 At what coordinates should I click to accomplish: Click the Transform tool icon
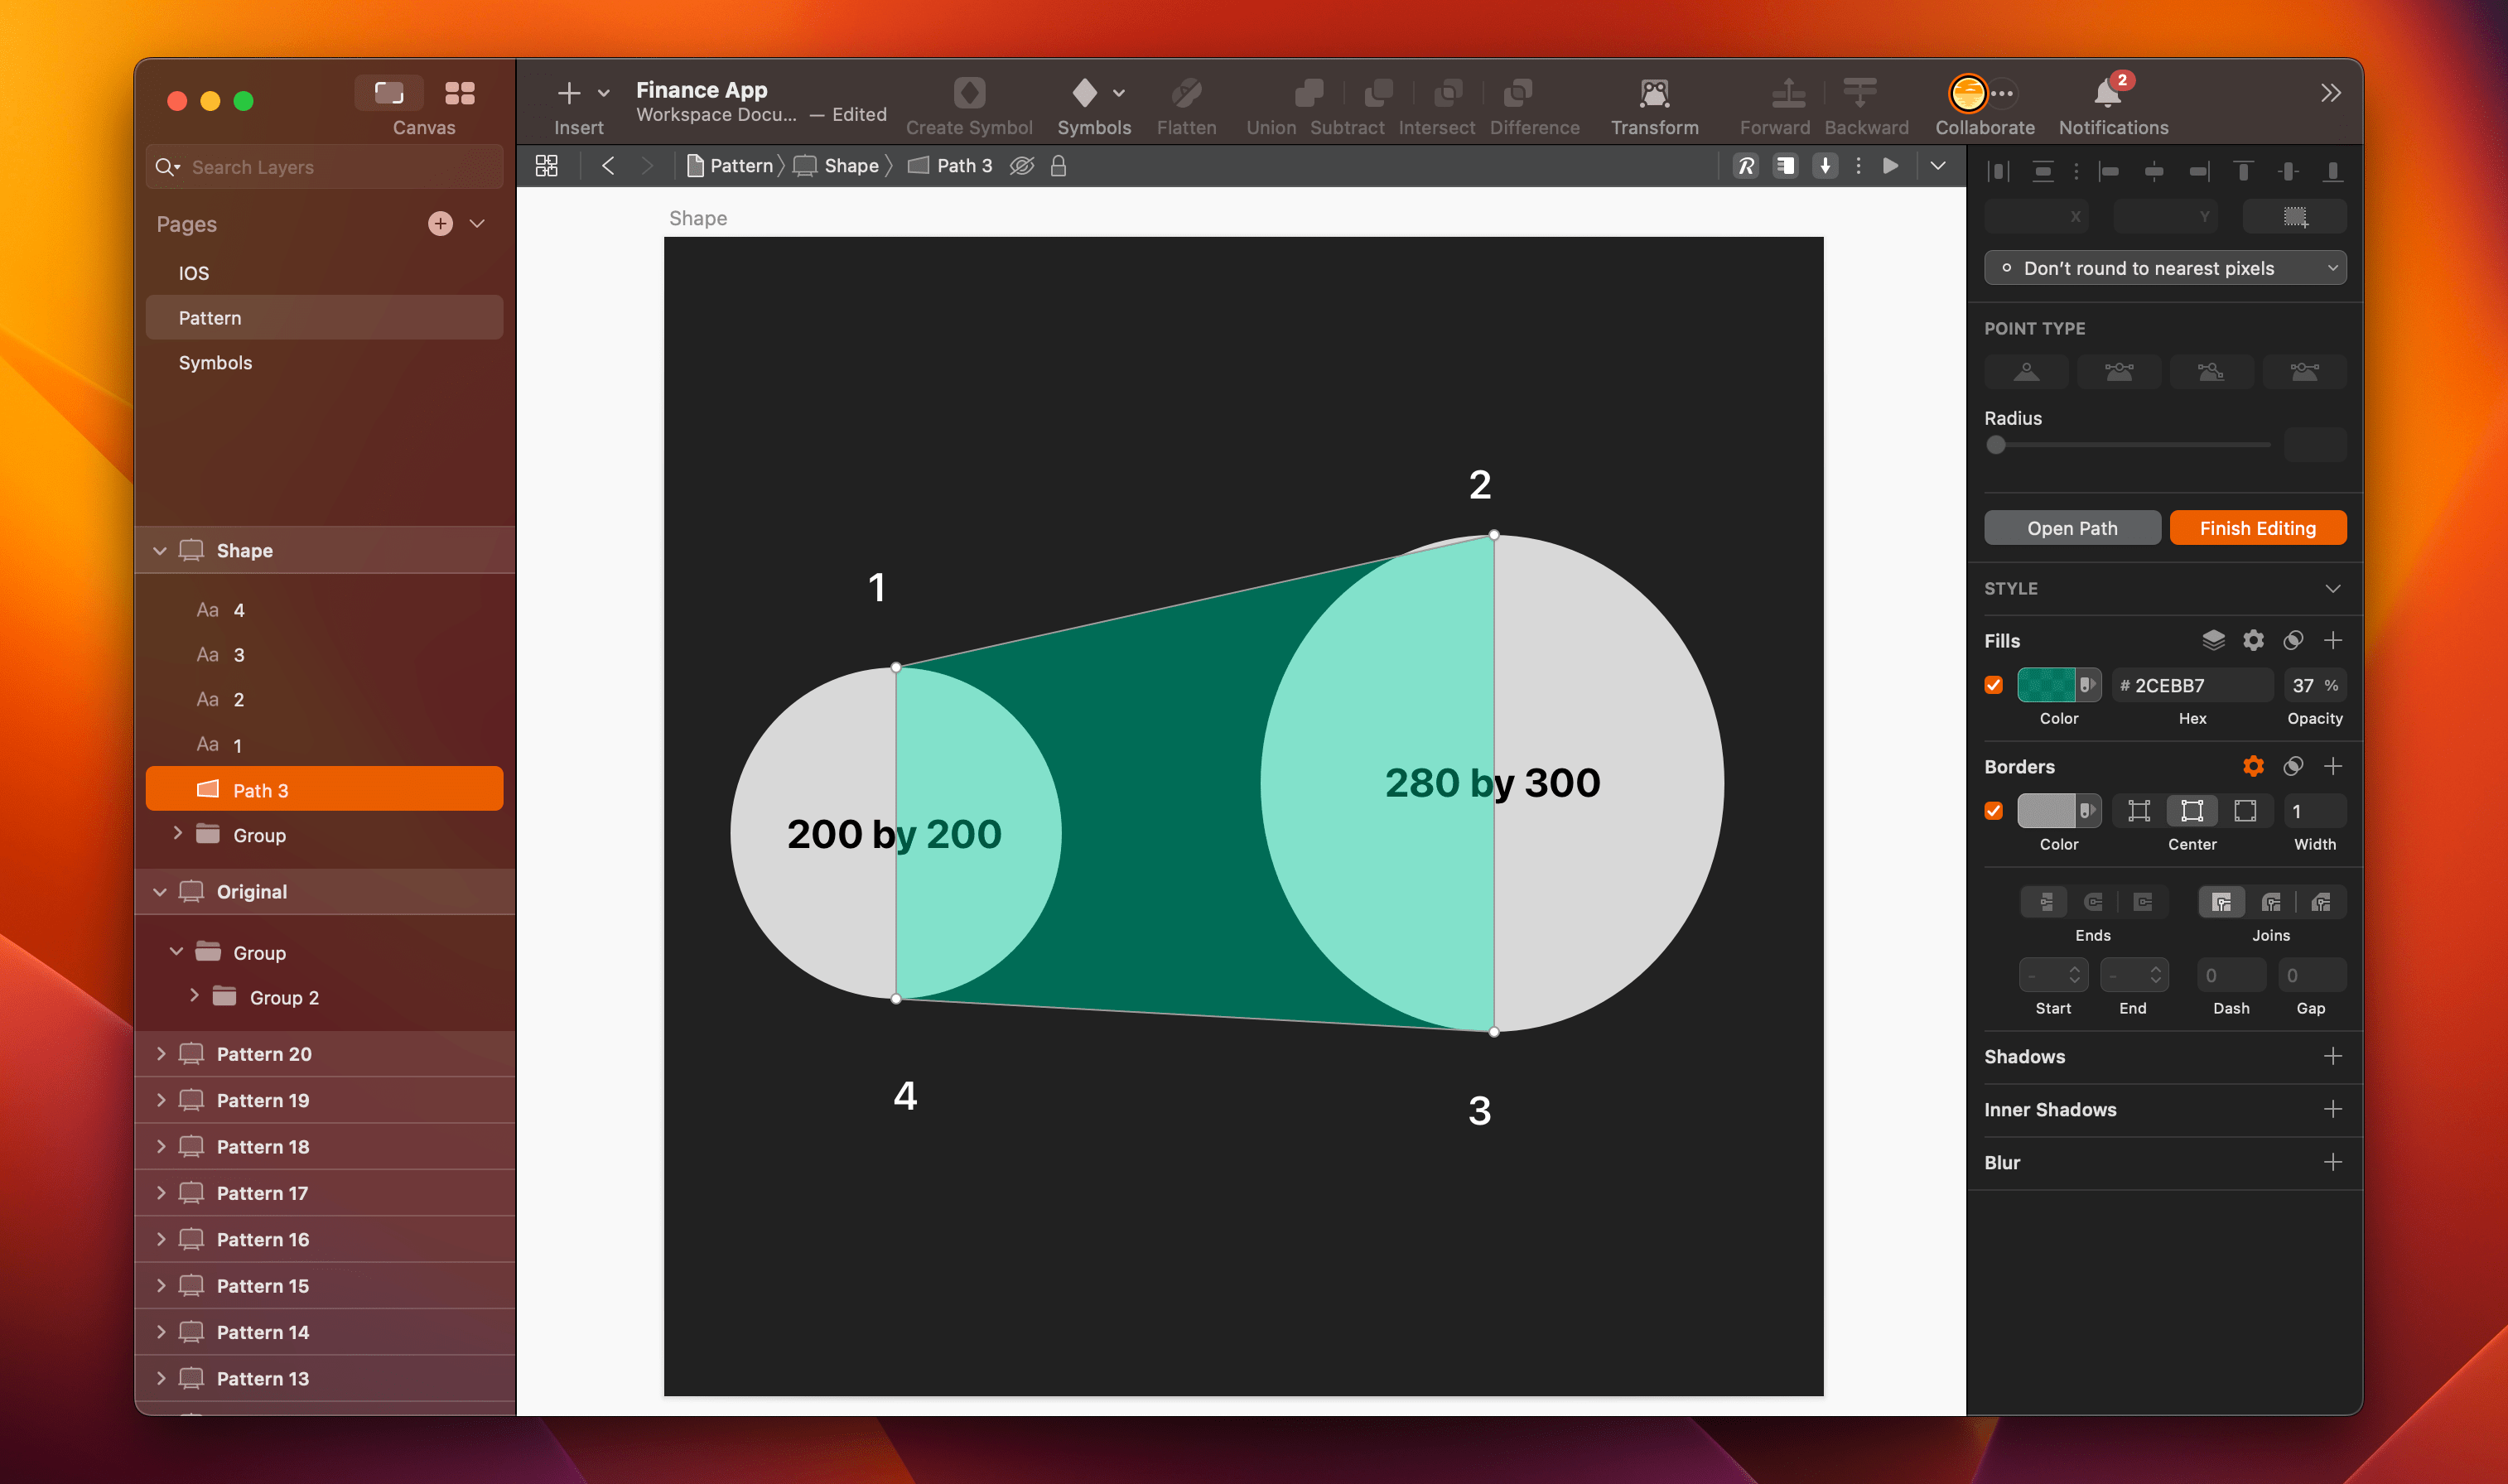tap(1654, 94)
